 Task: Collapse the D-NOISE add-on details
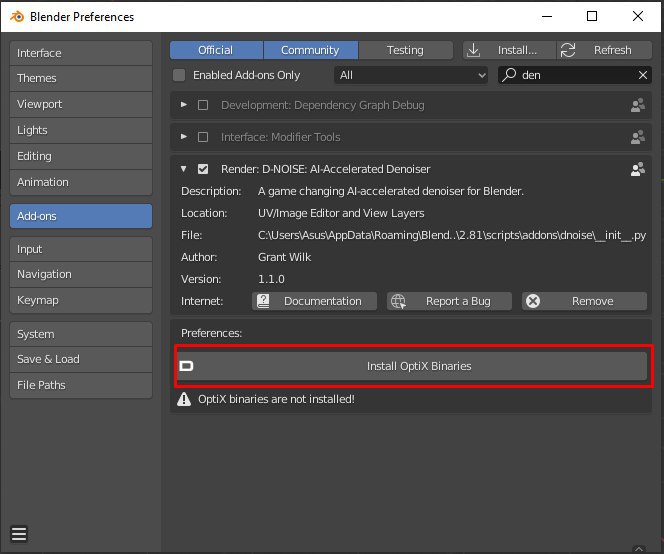pos(183,169)
